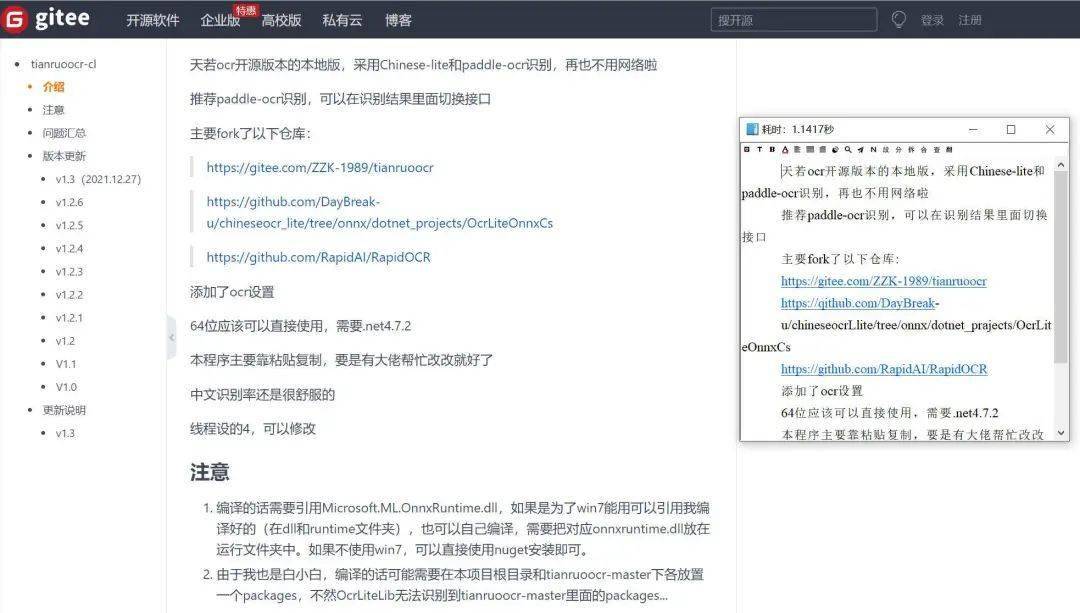Click the B bold icon in OCR toolbar
Screen dimensions: 1080x613
771,149
